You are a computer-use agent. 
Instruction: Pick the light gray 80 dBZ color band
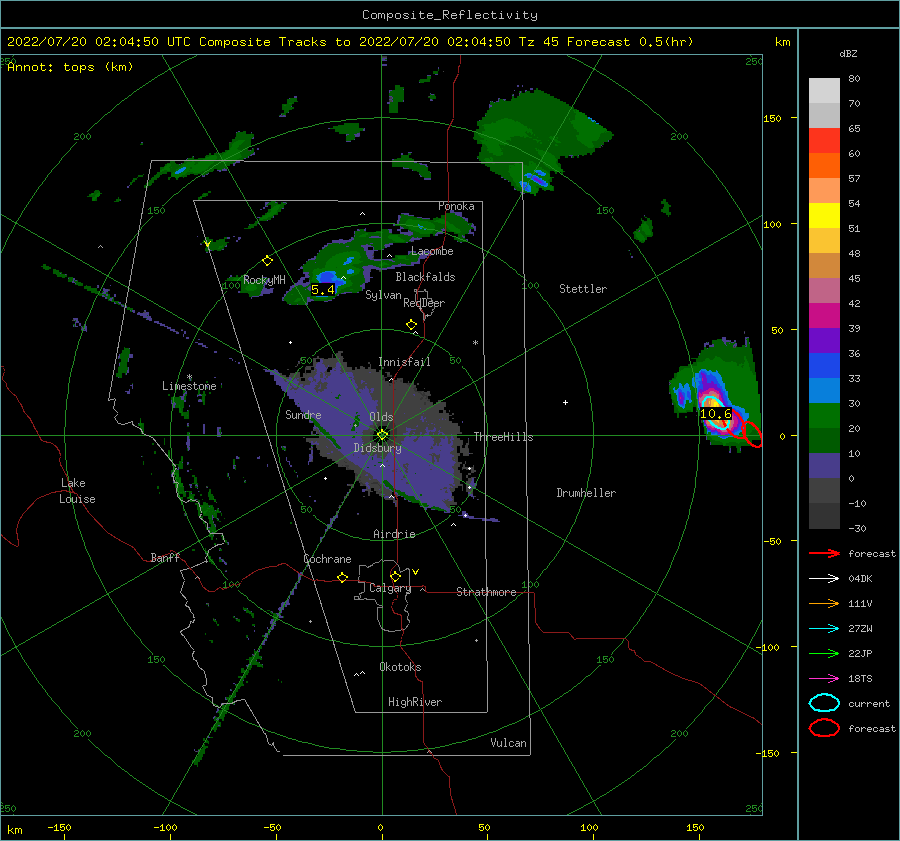click(824, 90)
